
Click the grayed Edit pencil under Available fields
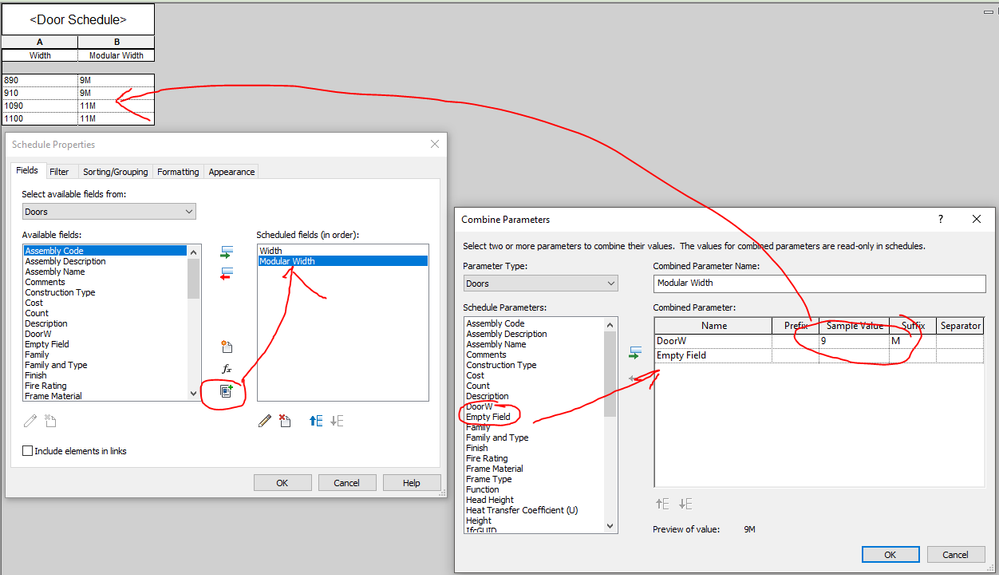tap(30, 421)
